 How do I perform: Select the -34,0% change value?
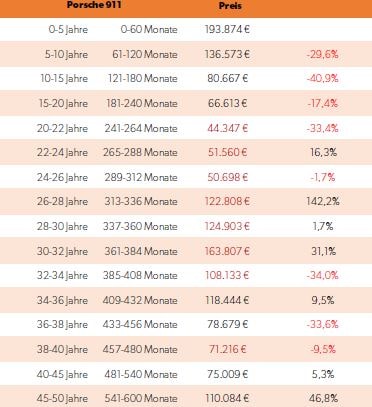tap(323, 275)
